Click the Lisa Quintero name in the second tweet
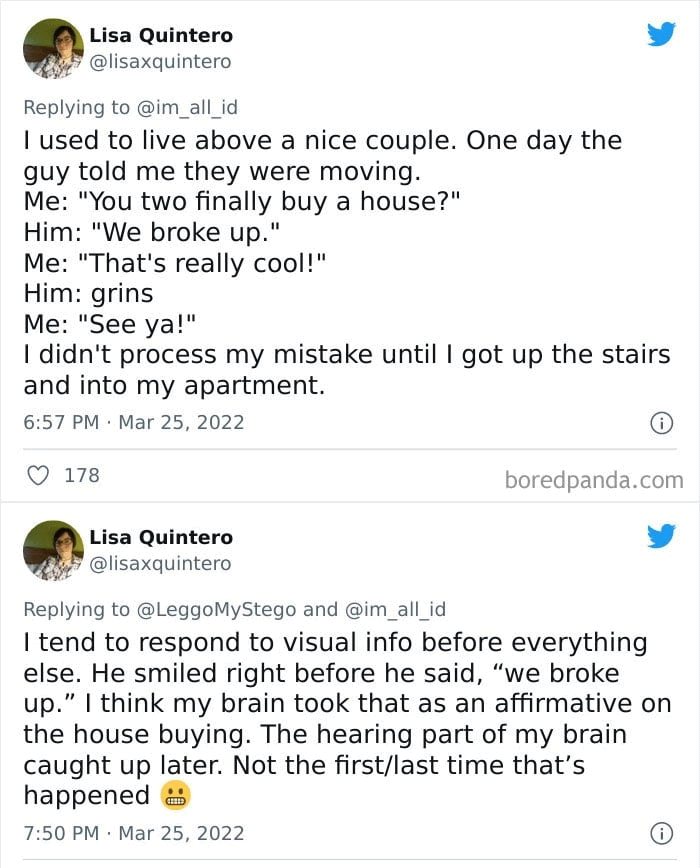The image size is (700, 868). click(161, 537)
